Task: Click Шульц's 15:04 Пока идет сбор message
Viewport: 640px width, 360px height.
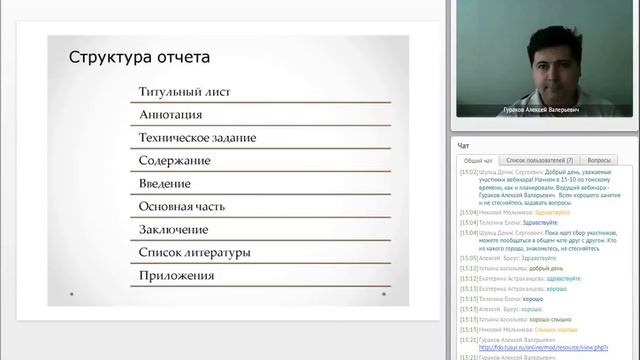Action: pos(539,241)
